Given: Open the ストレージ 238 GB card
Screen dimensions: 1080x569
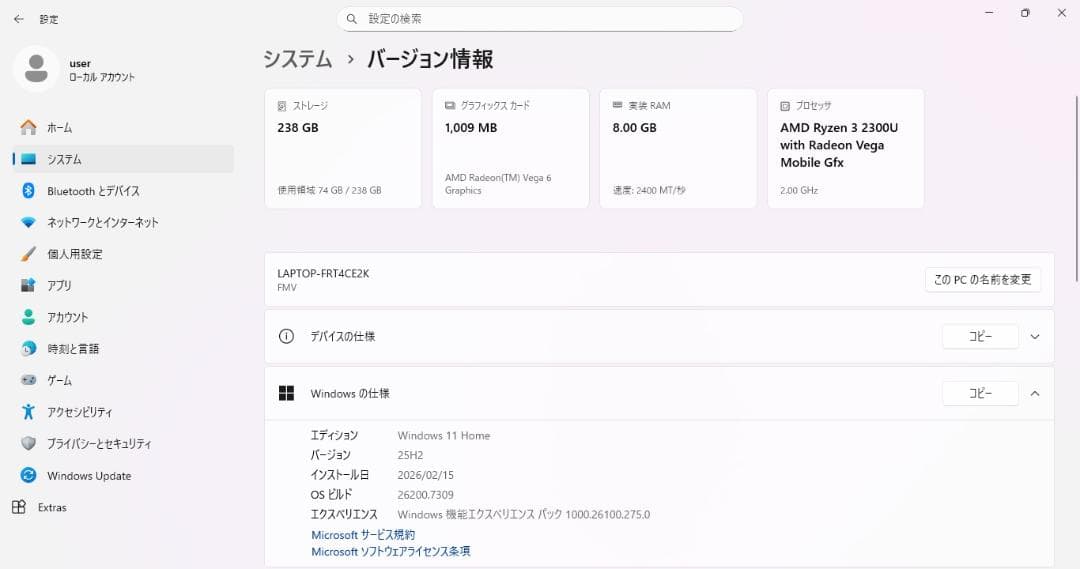Looking at the screenshot, I should [343, 148].
